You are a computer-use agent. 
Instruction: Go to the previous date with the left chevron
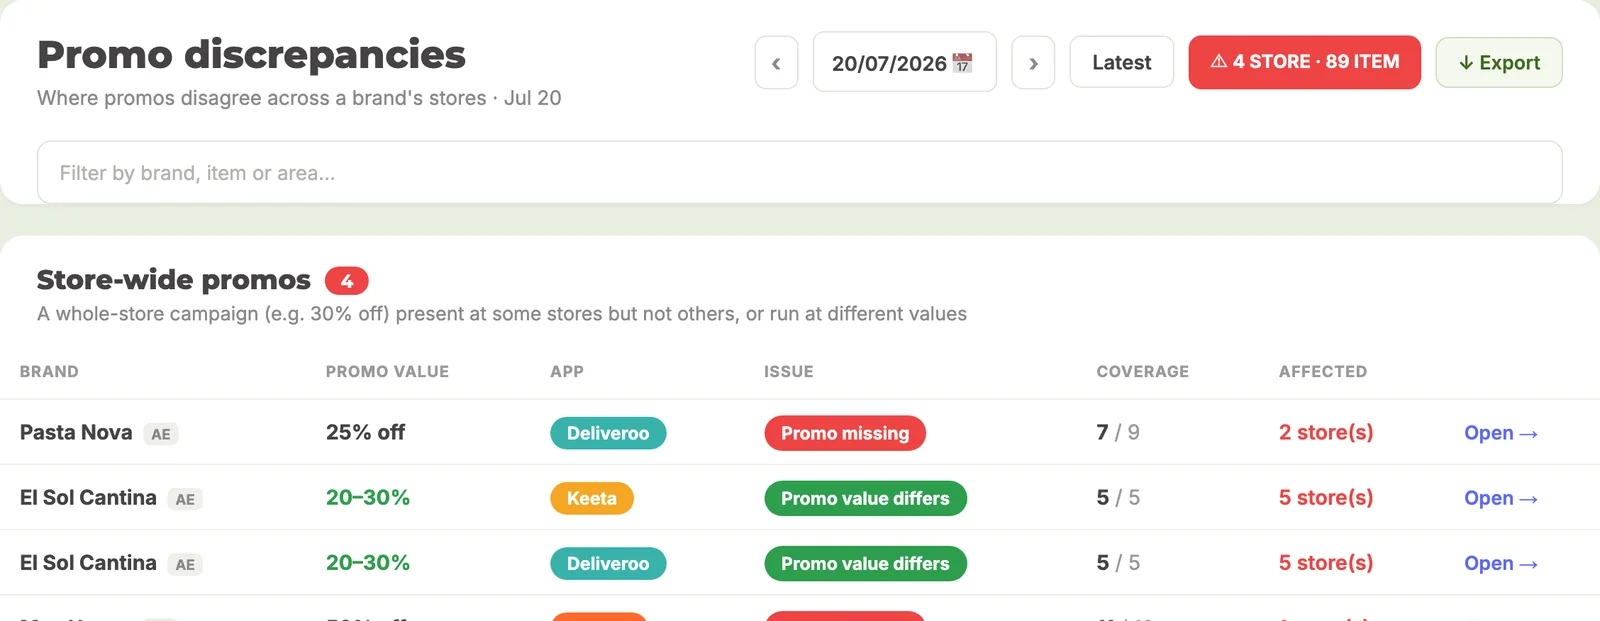(x=776, y=63)
